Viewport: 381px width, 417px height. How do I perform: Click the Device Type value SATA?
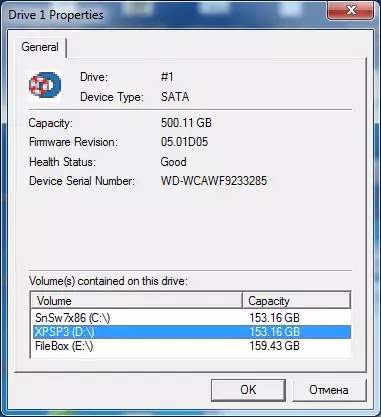pyautogui.click(x=175, y=97)
